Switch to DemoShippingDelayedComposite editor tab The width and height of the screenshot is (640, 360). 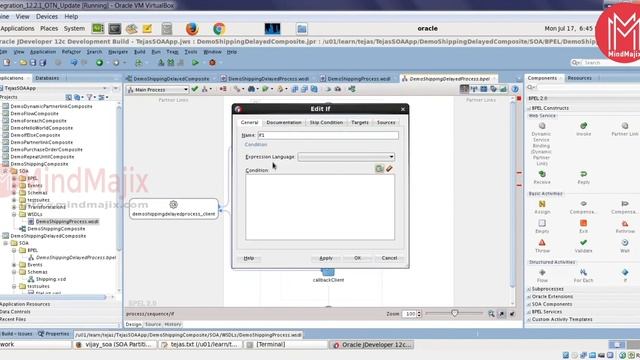tap(171, 78)
